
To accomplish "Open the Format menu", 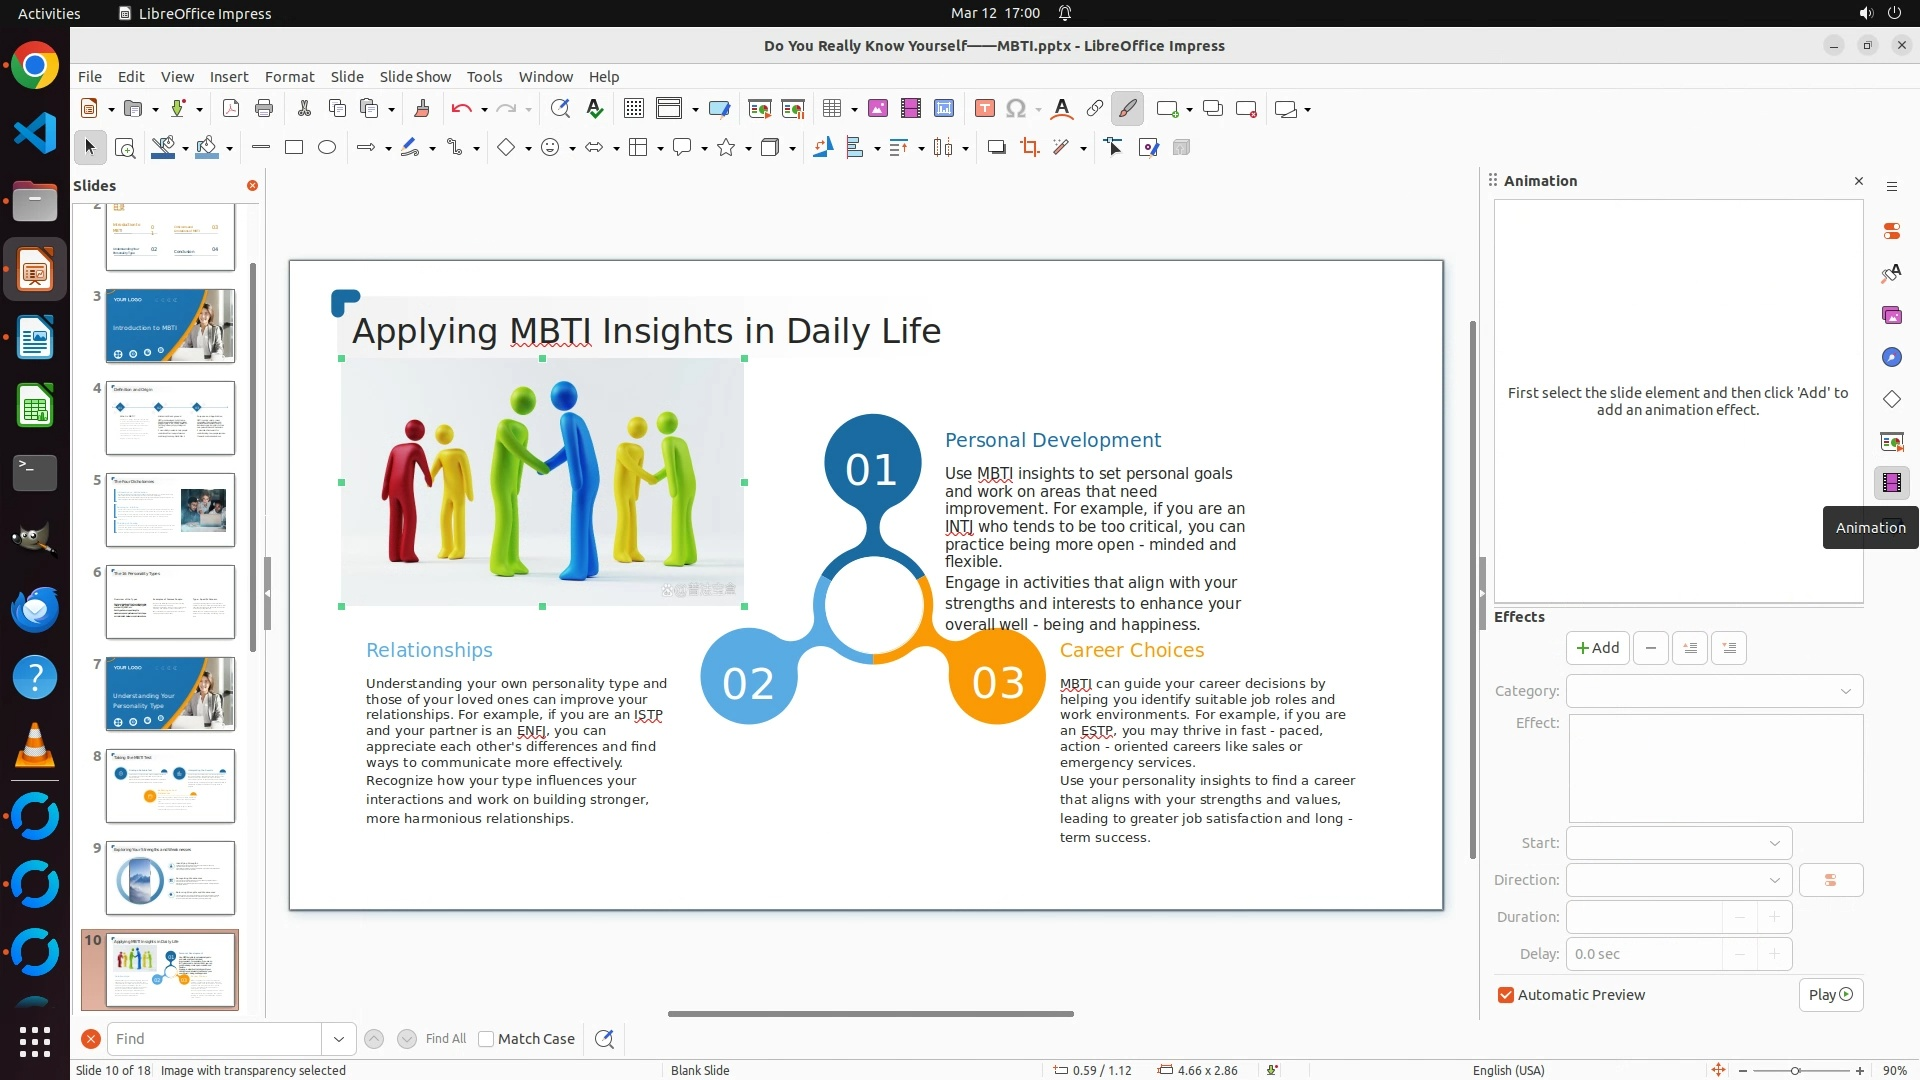I will coord(289,77).
